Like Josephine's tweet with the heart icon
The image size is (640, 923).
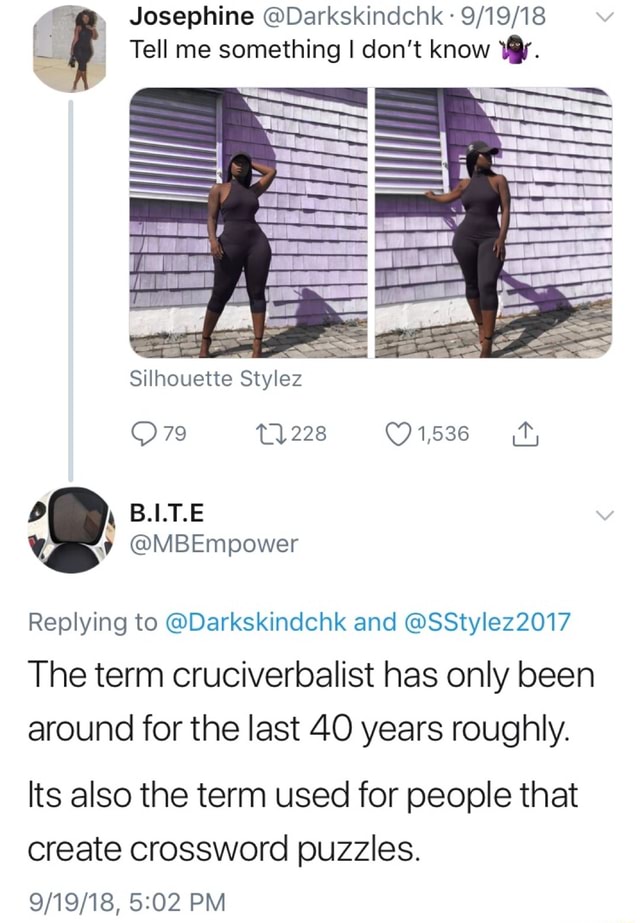(399, 434)
